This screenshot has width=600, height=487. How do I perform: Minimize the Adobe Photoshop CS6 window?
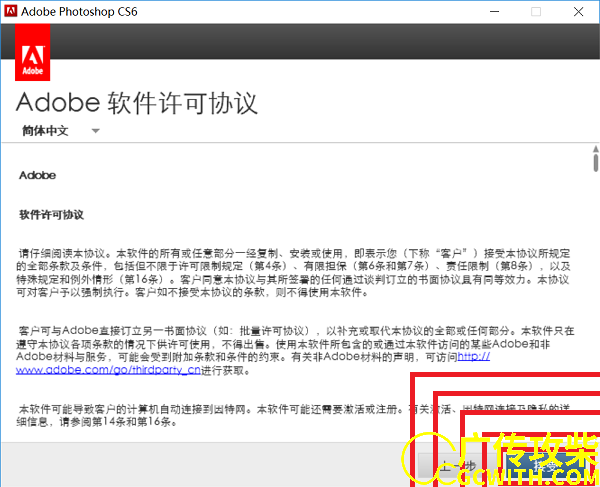click(x=495, y=11)
